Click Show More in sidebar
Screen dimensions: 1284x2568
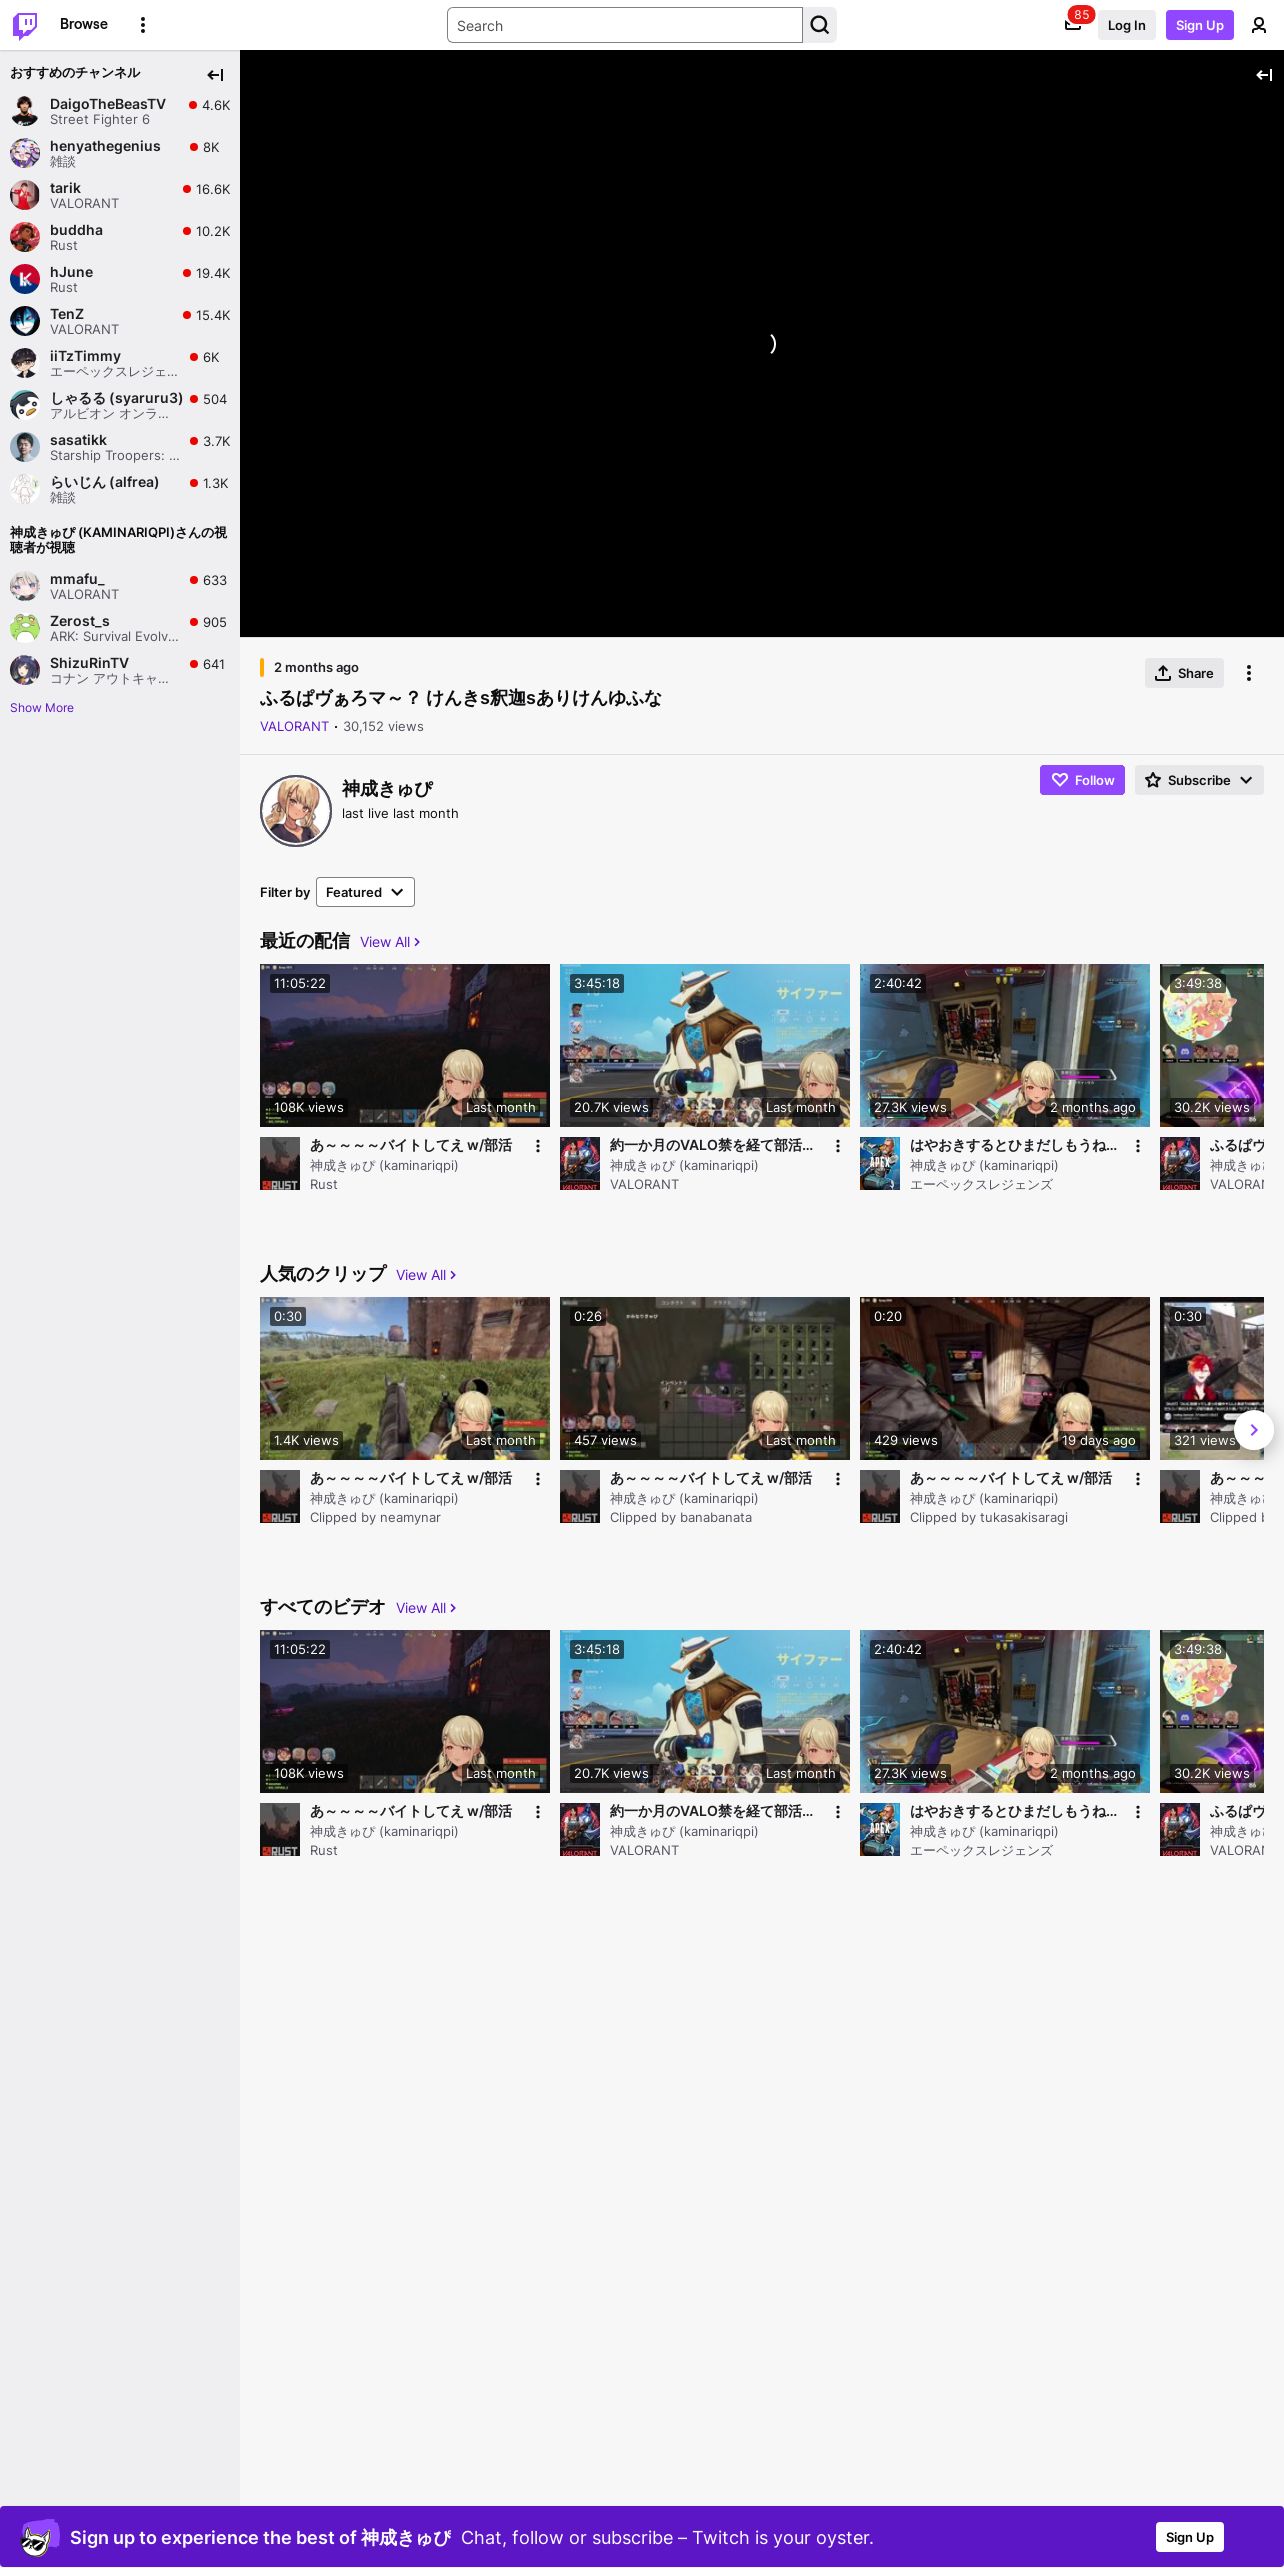point(42,708)
